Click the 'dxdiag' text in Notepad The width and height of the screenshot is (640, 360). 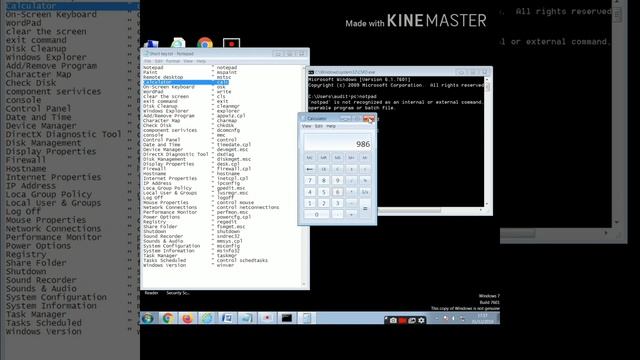[x=225, y=154]
